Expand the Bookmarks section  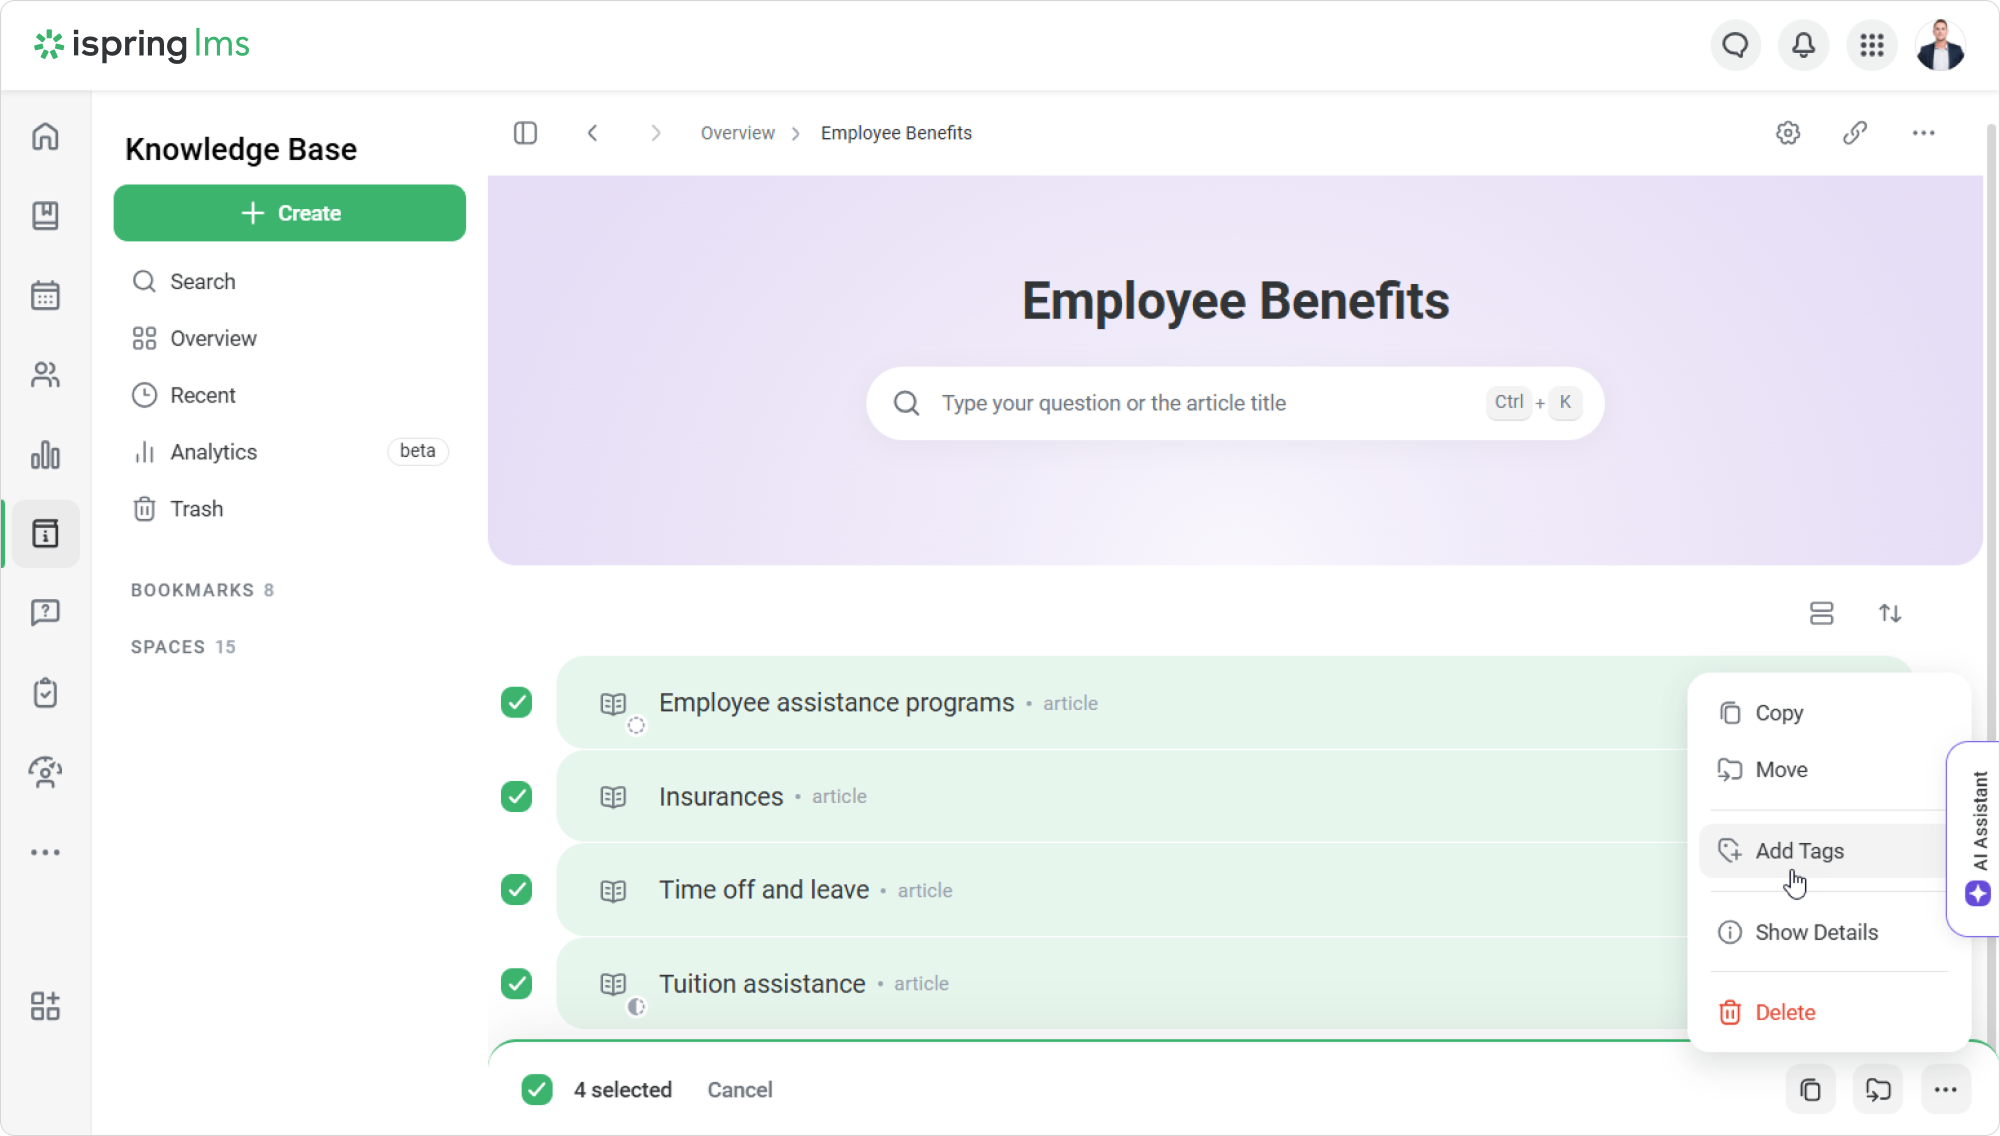(192, 590)
